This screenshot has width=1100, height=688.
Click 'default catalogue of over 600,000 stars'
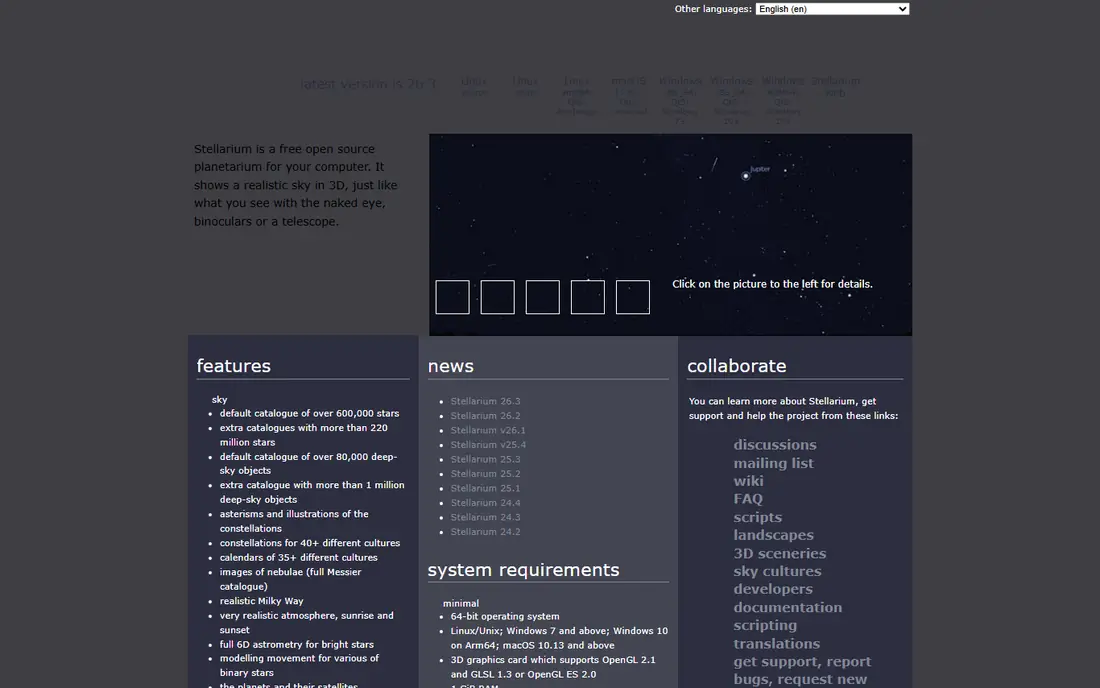point(309,413)
